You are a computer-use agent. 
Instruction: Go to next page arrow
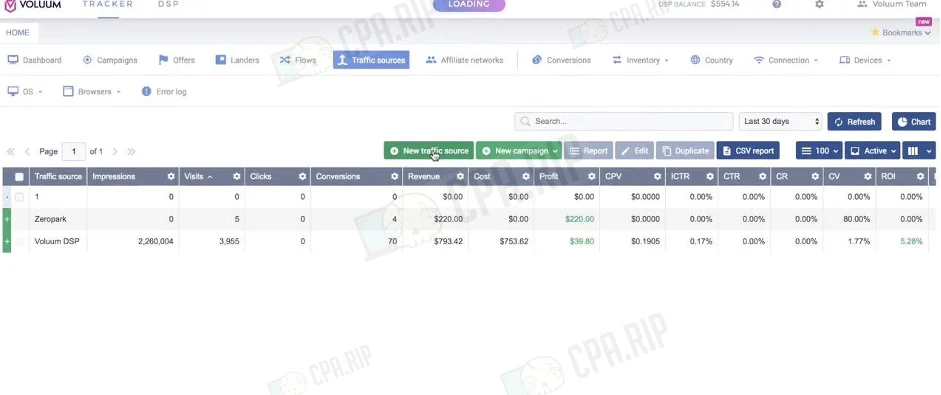pyautogui.click(x=115, y=152)
